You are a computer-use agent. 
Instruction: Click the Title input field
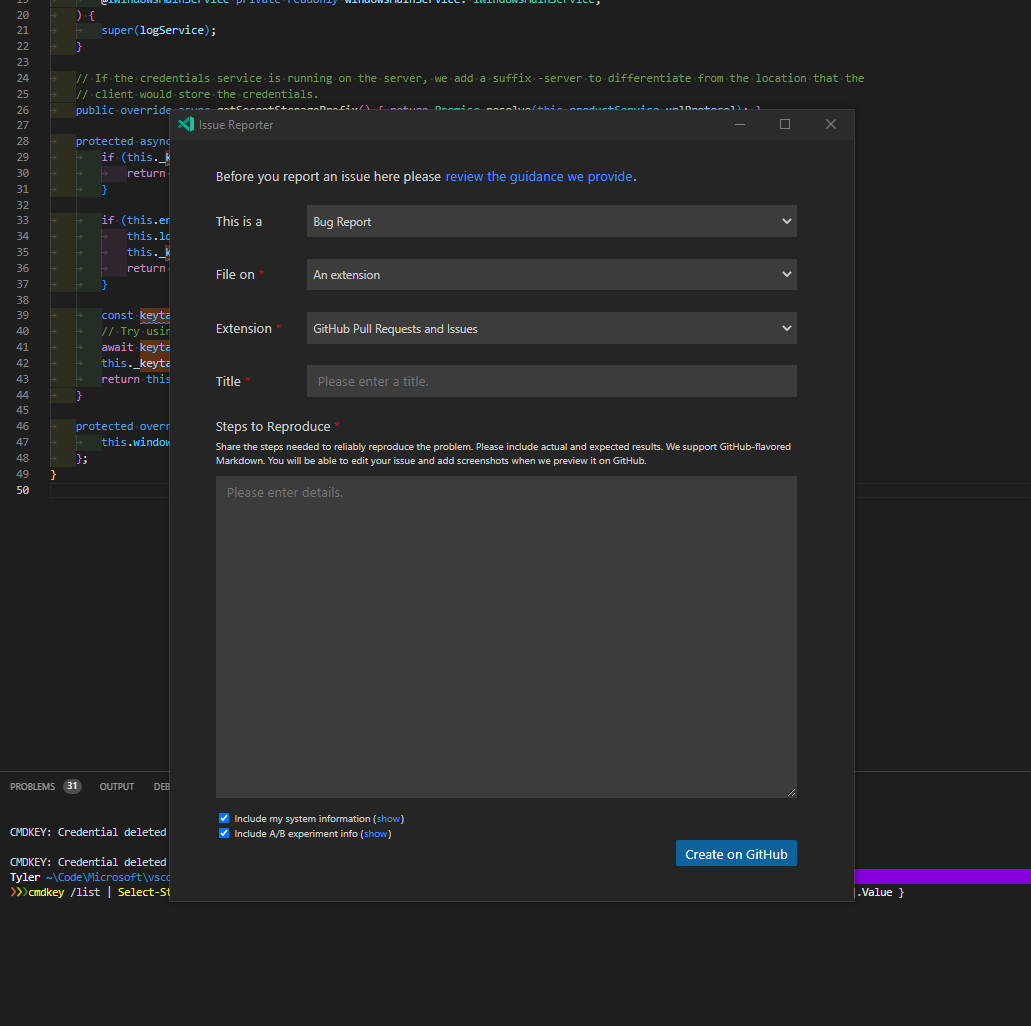point(551,381)
